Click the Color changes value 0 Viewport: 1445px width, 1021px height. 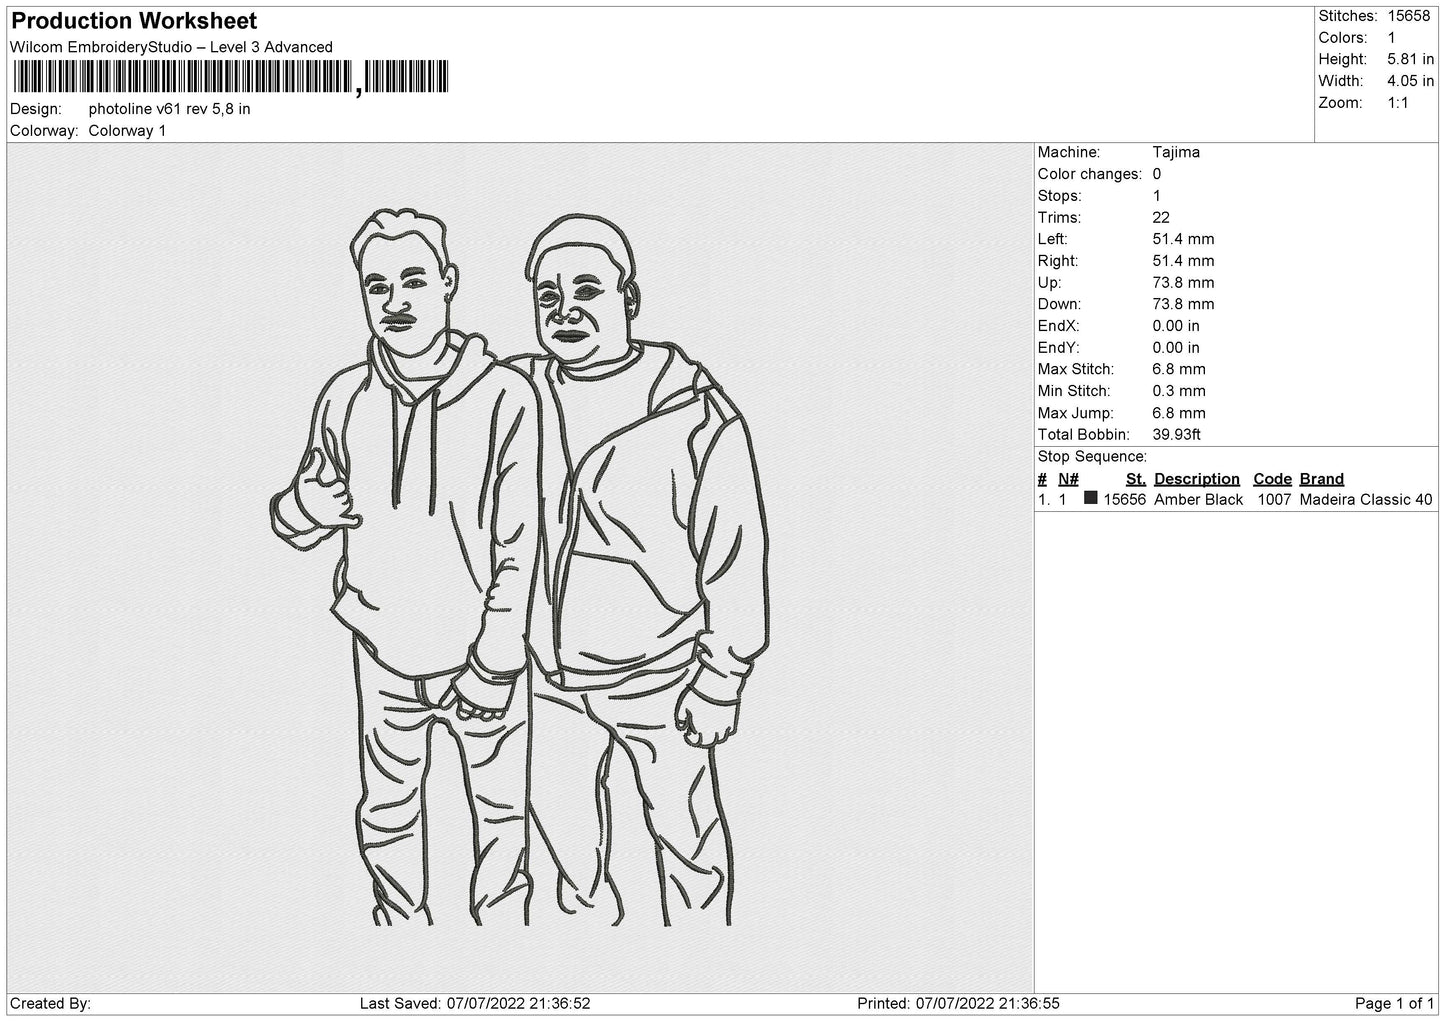click(x=1157, y=174)
